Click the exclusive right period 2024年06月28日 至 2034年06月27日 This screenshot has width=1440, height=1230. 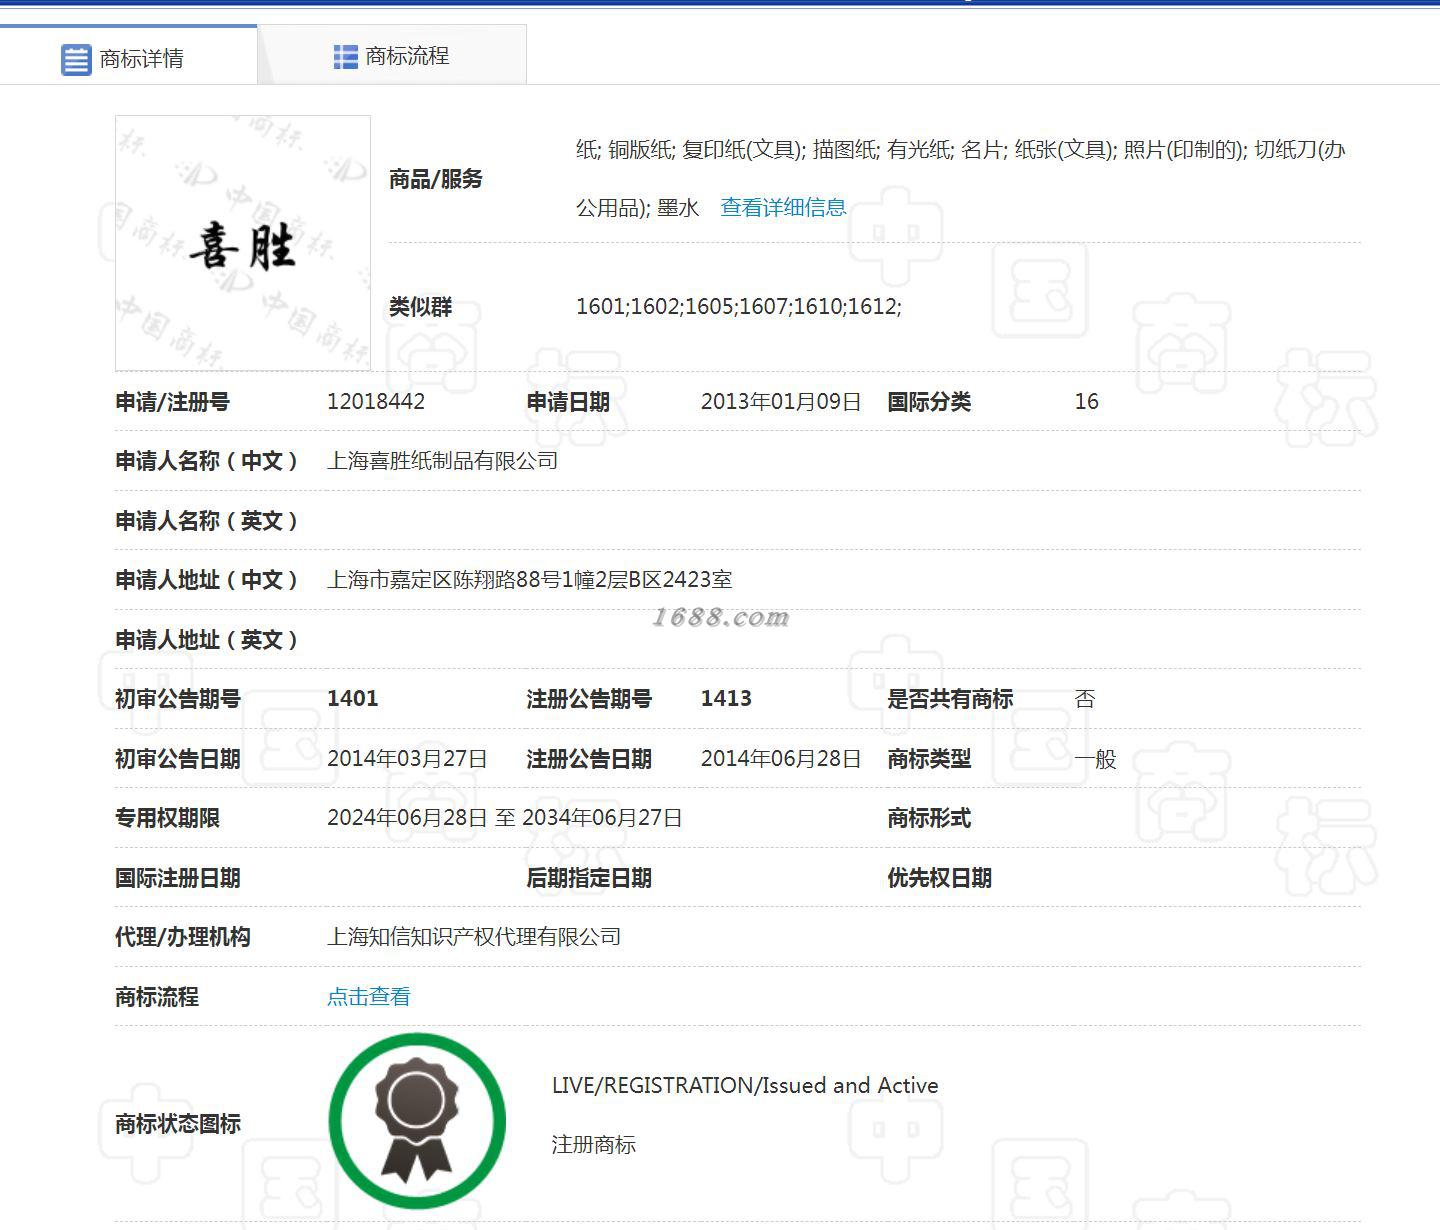[x=505, y=818]
